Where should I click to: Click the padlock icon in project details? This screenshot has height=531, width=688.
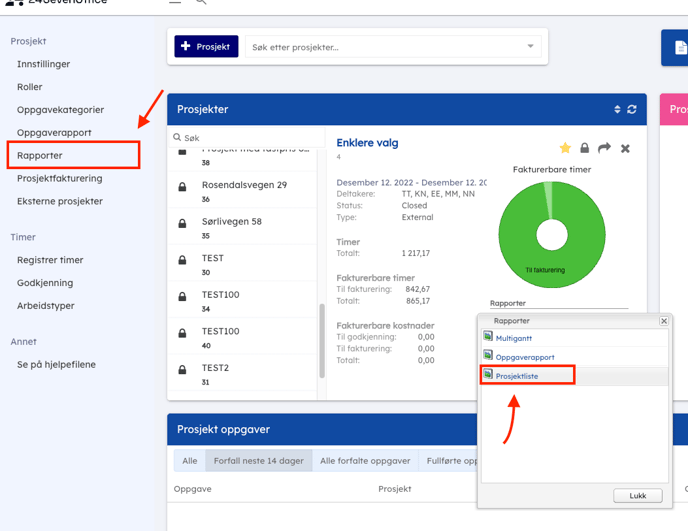click(585, 148)
